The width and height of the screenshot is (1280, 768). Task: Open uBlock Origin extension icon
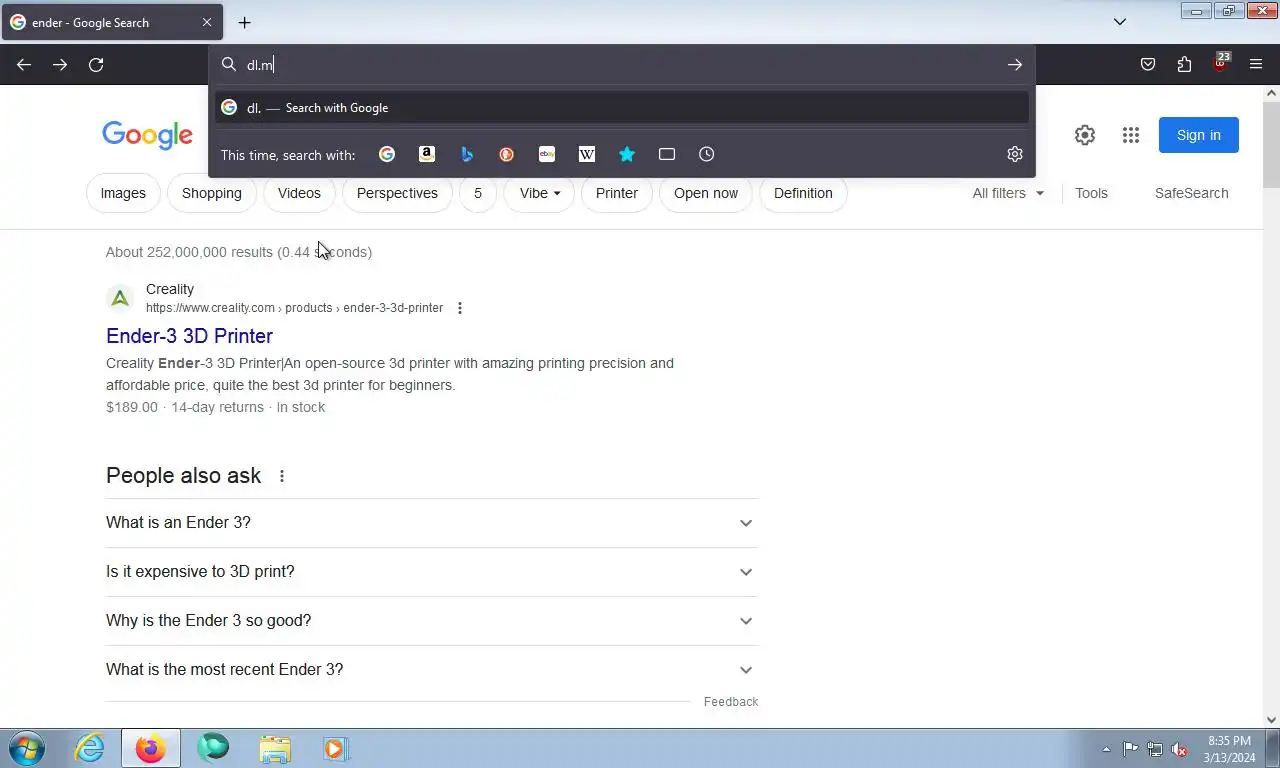coord(1220,65)
